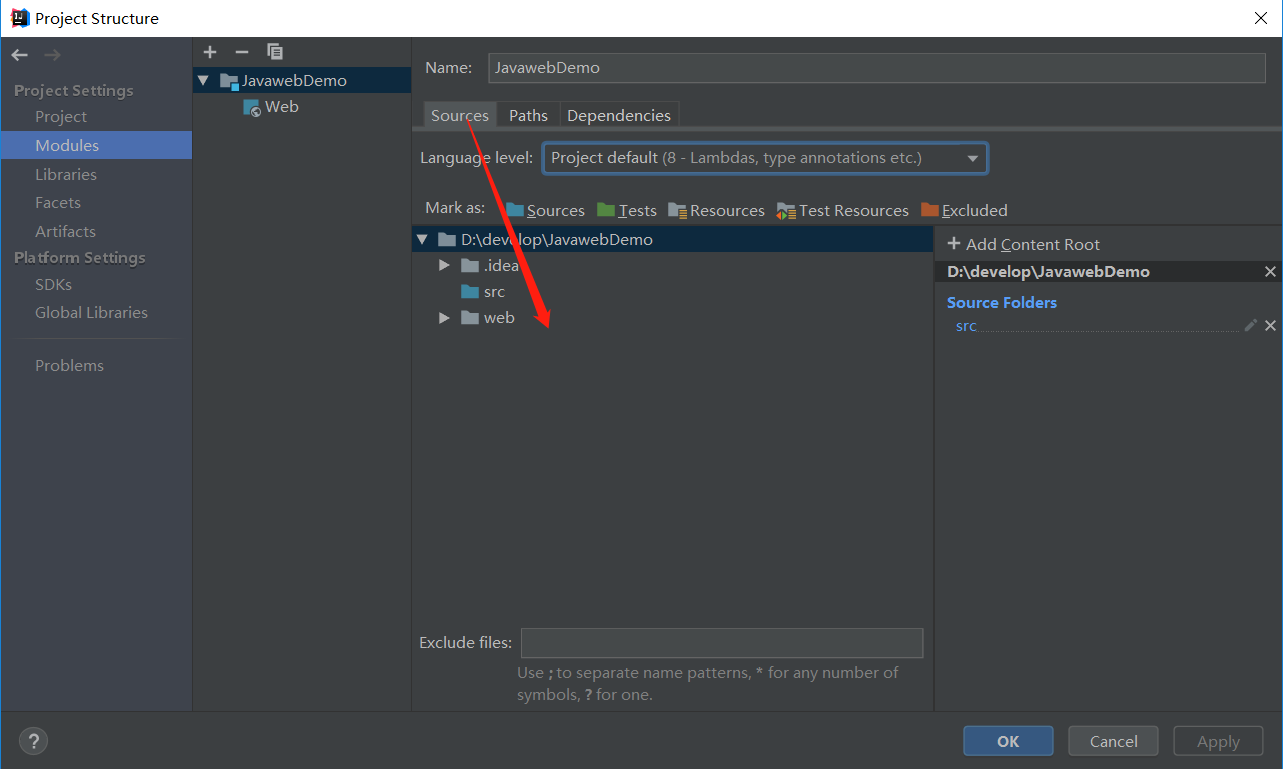Remove D:\develop\JavawebDemo content root
This screenshot has height=769, width=1283.
pyautogui.click(x=1270, y=272)
